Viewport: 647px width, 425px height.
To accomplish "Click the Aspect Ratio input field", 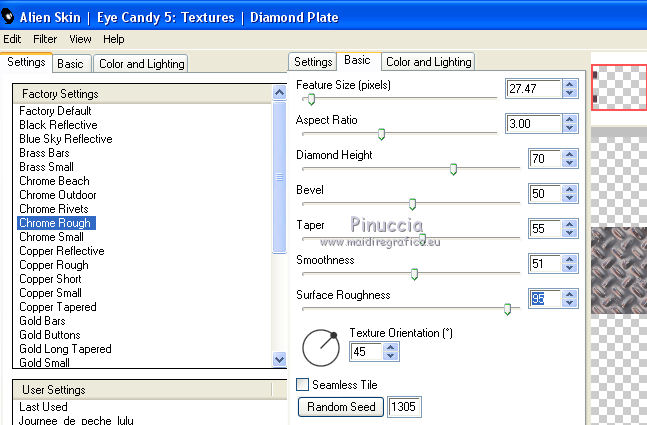I will [x=534, y=123].
